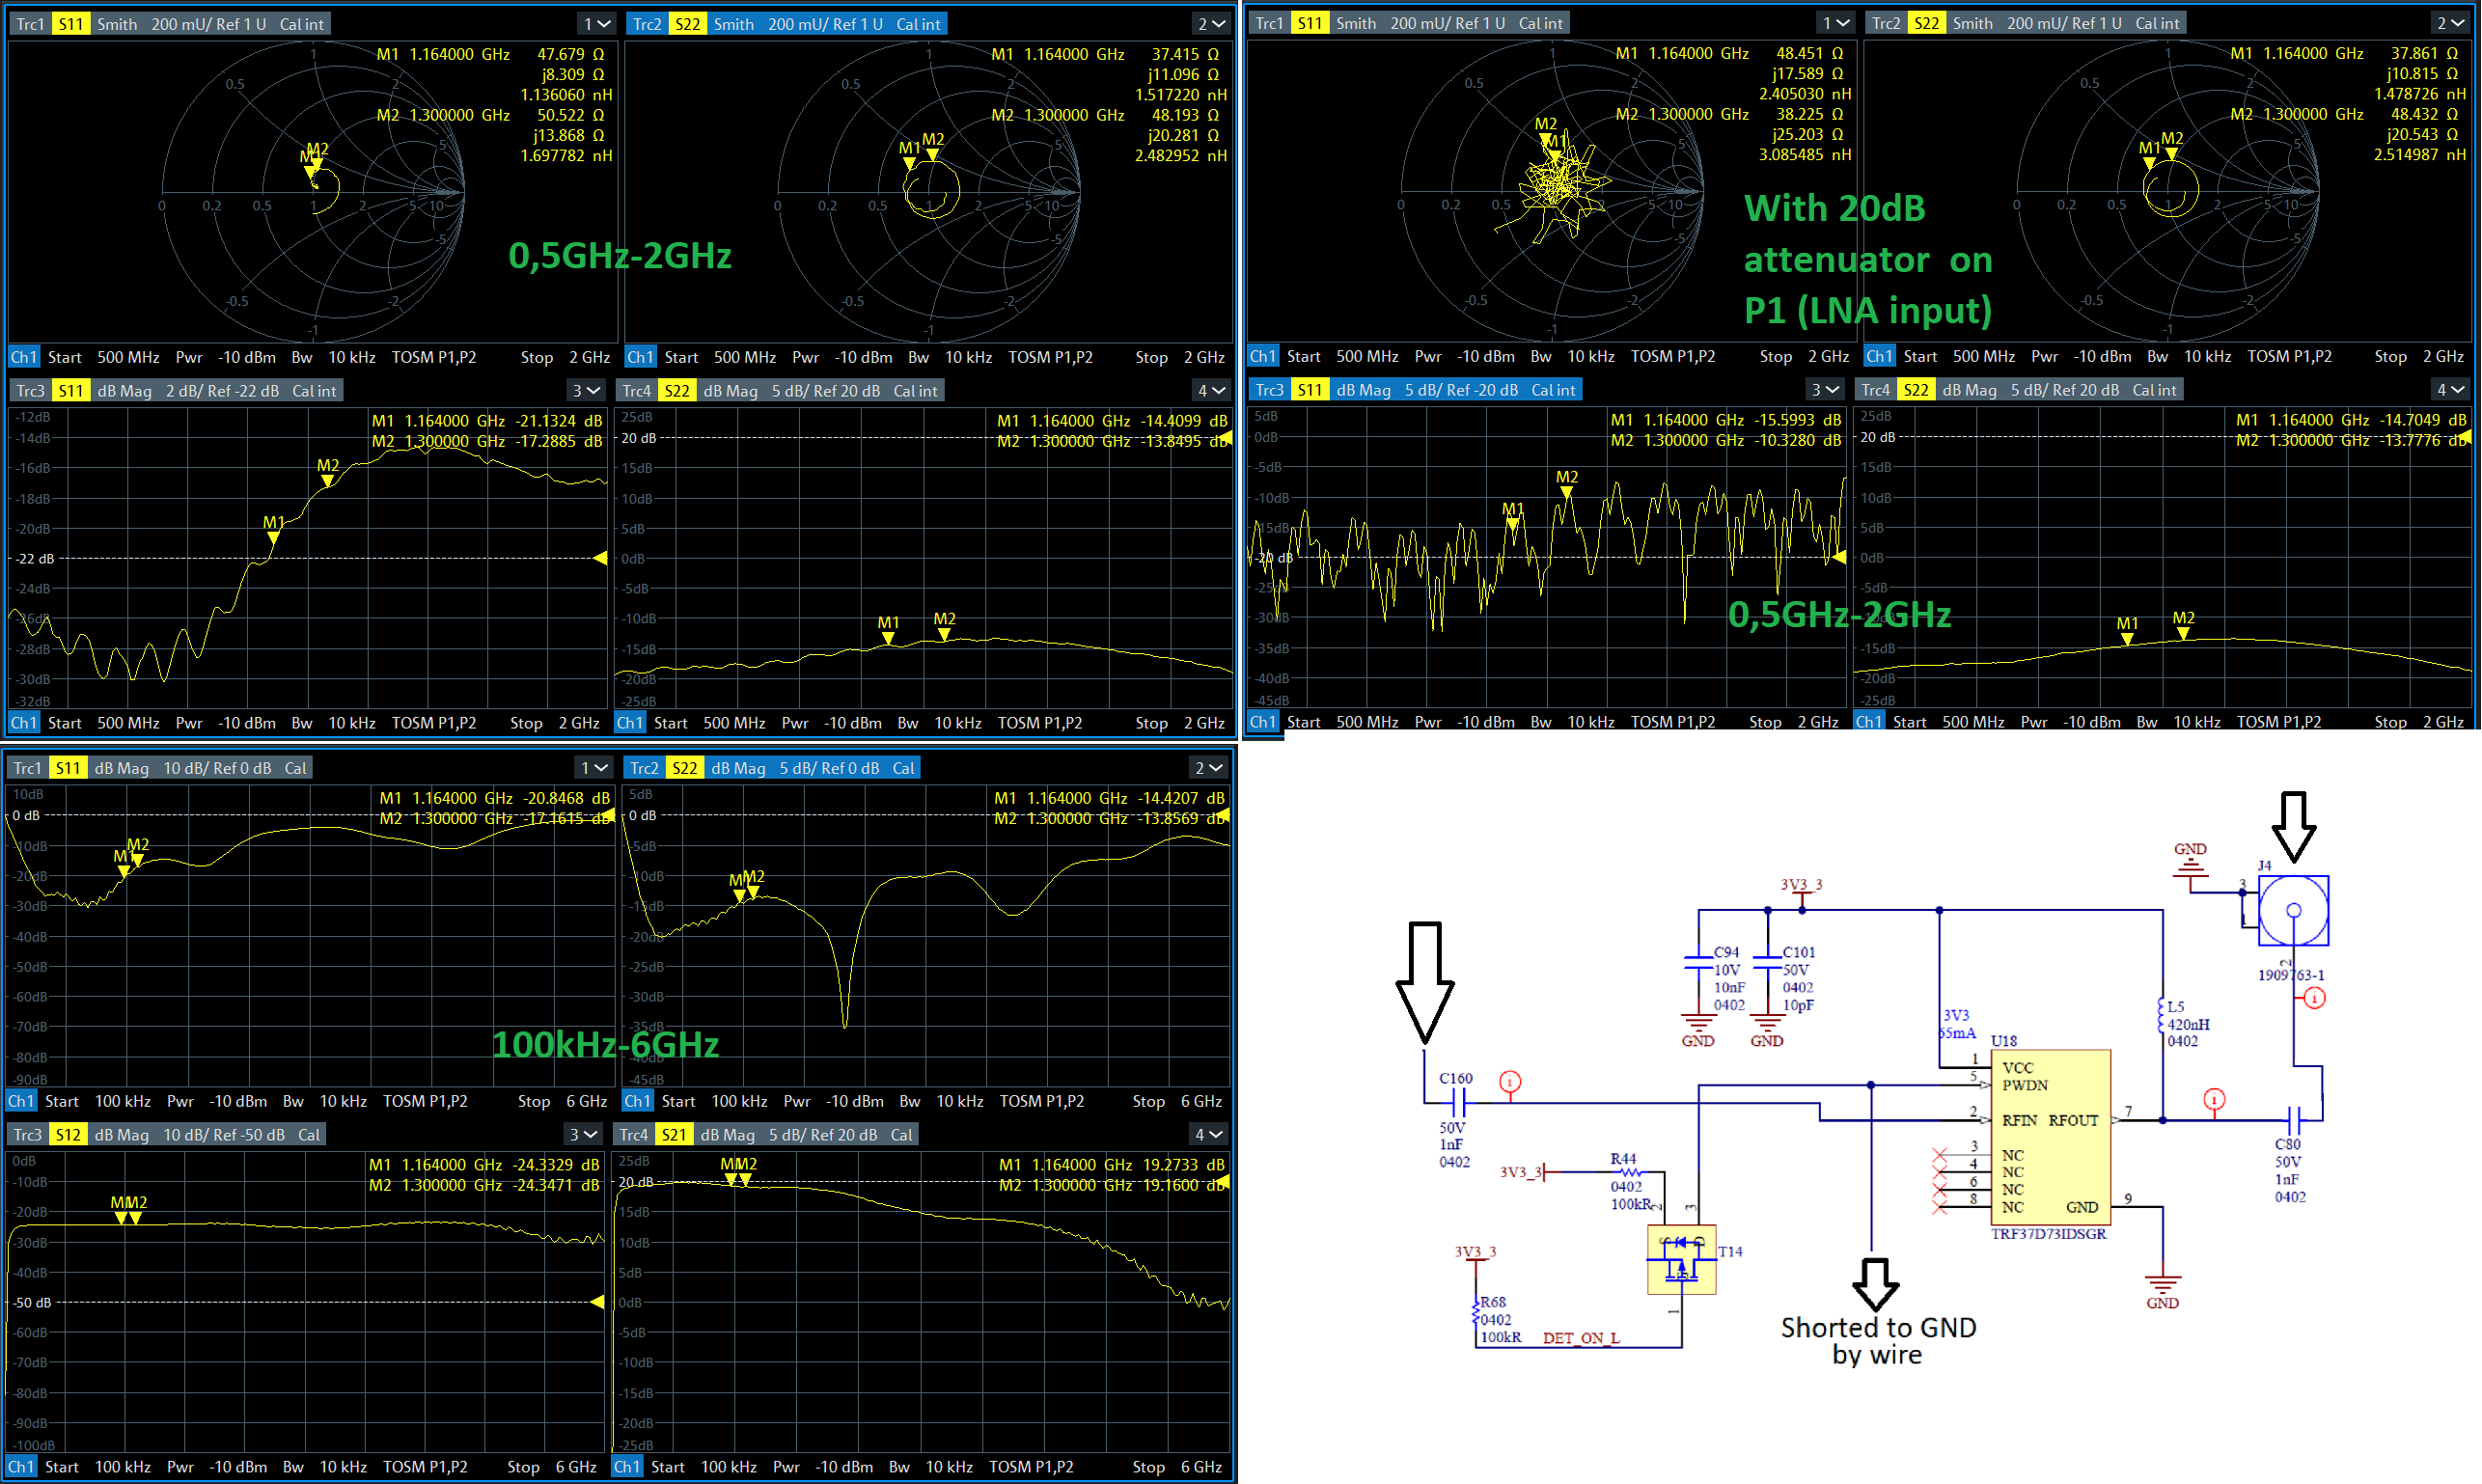Click the -22 dB reference level triangle
This screenshot has height=1484, width=2482.
click(x=600, y=558)
